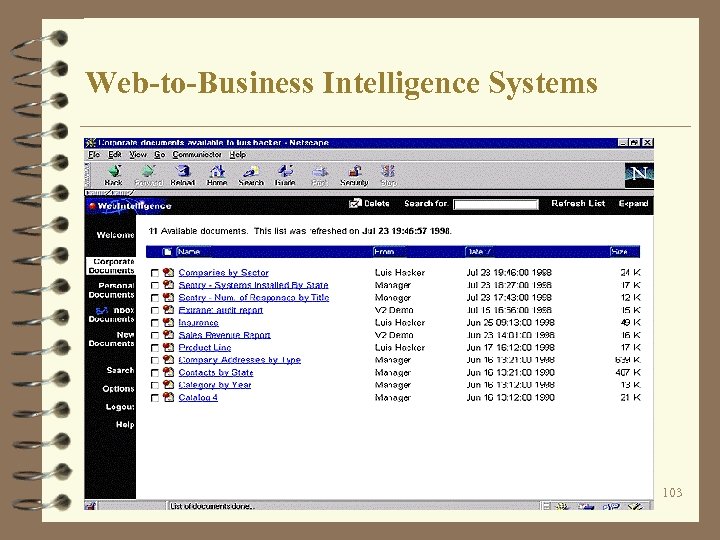Screen dimensions: 720x540
Task: Click Logout in the sidebar
Action: click(x=120, y=407)
